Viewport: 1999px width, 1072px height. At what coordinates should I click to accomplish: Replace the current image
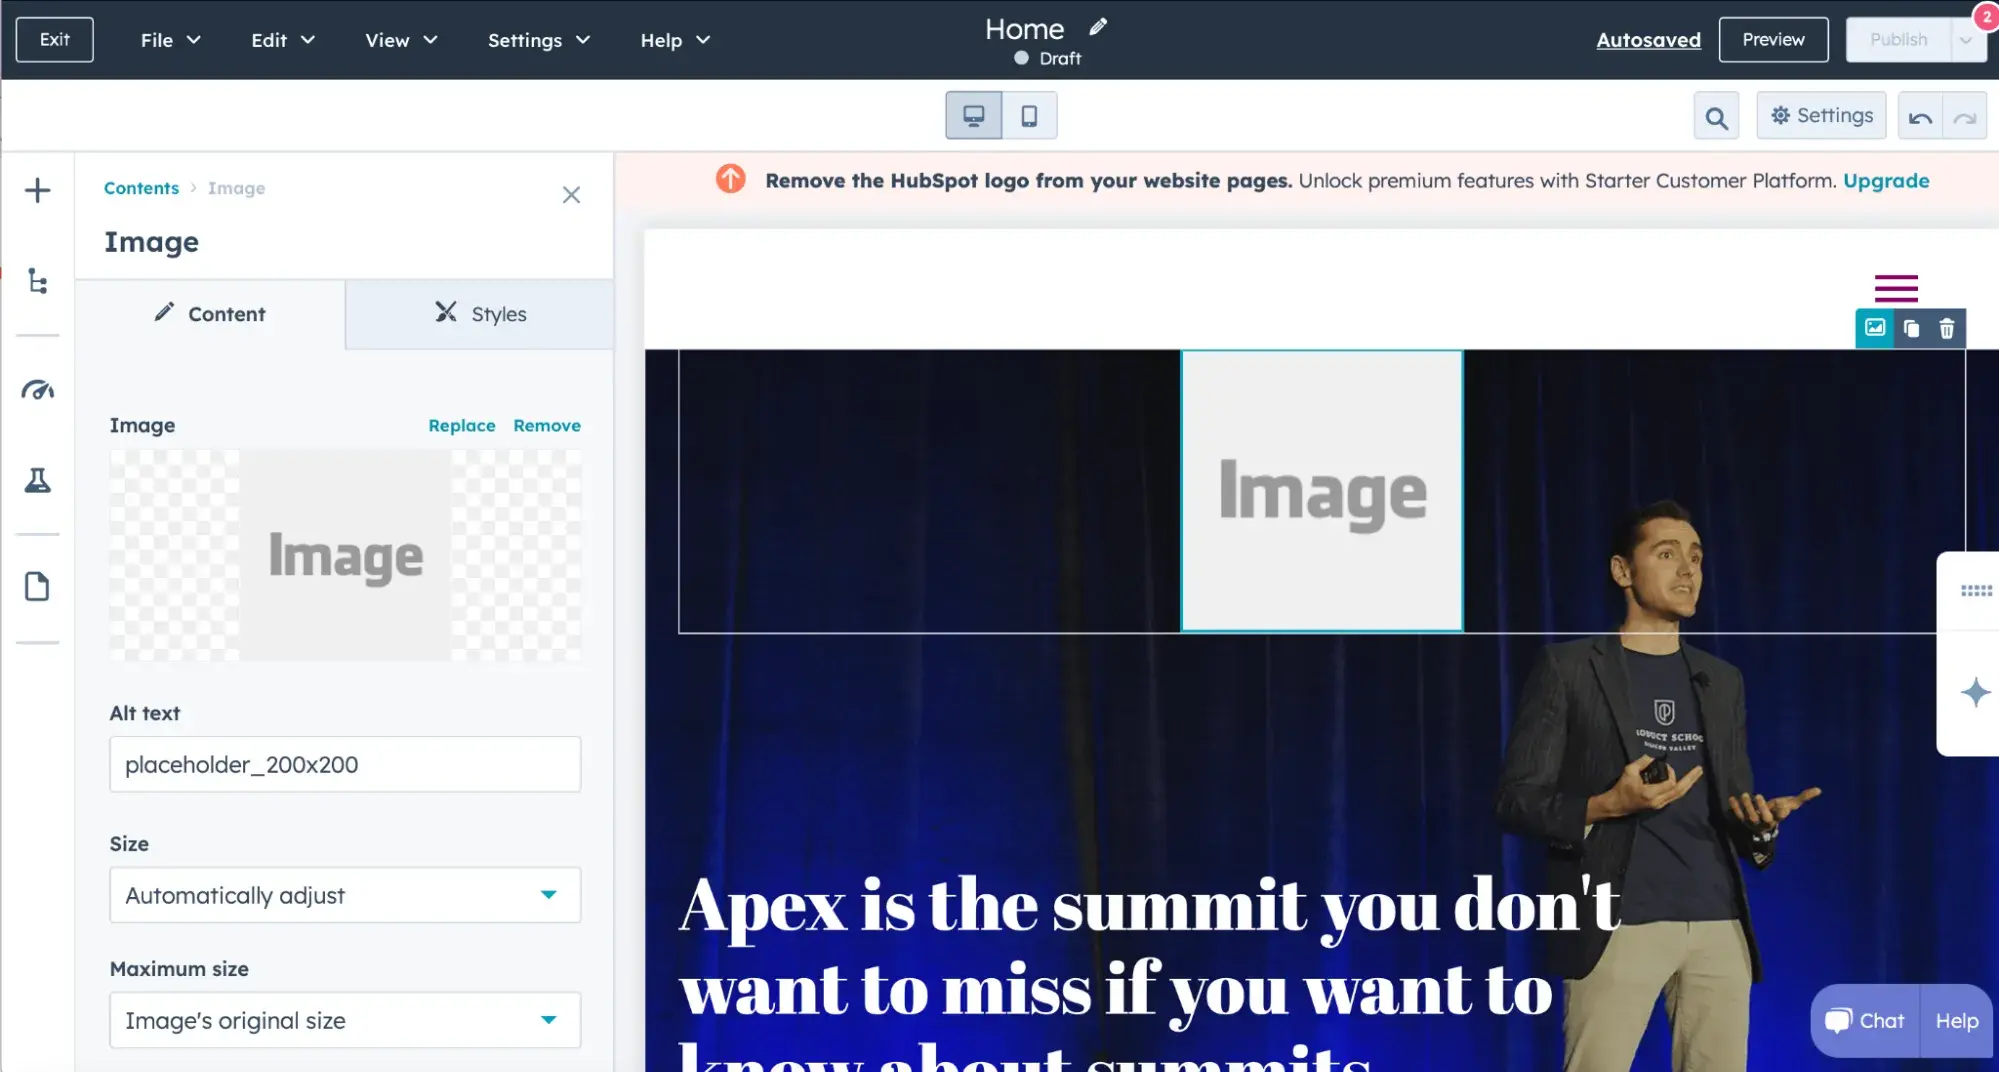tap(462, 426)
